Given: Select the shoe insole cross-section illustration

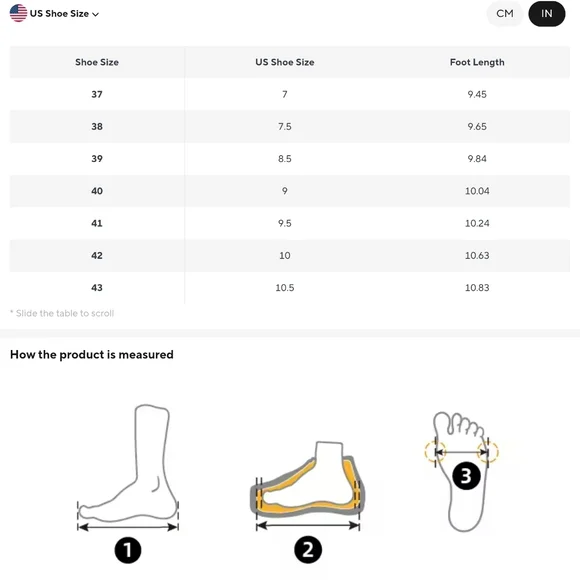Looking at the screenshot, I should click(308, 485).
